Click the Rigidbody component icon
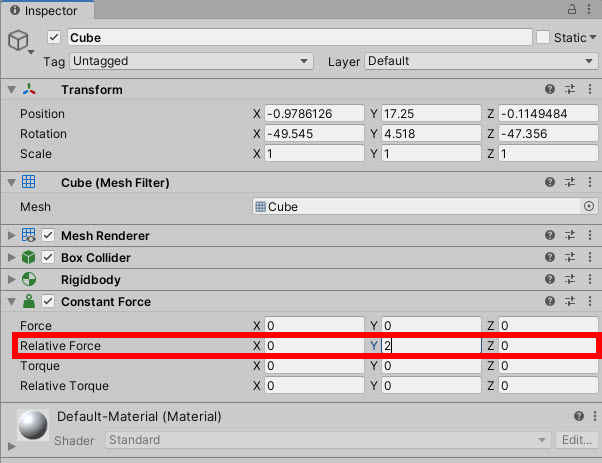The image size is (602, 463). (x=29, y=279)
